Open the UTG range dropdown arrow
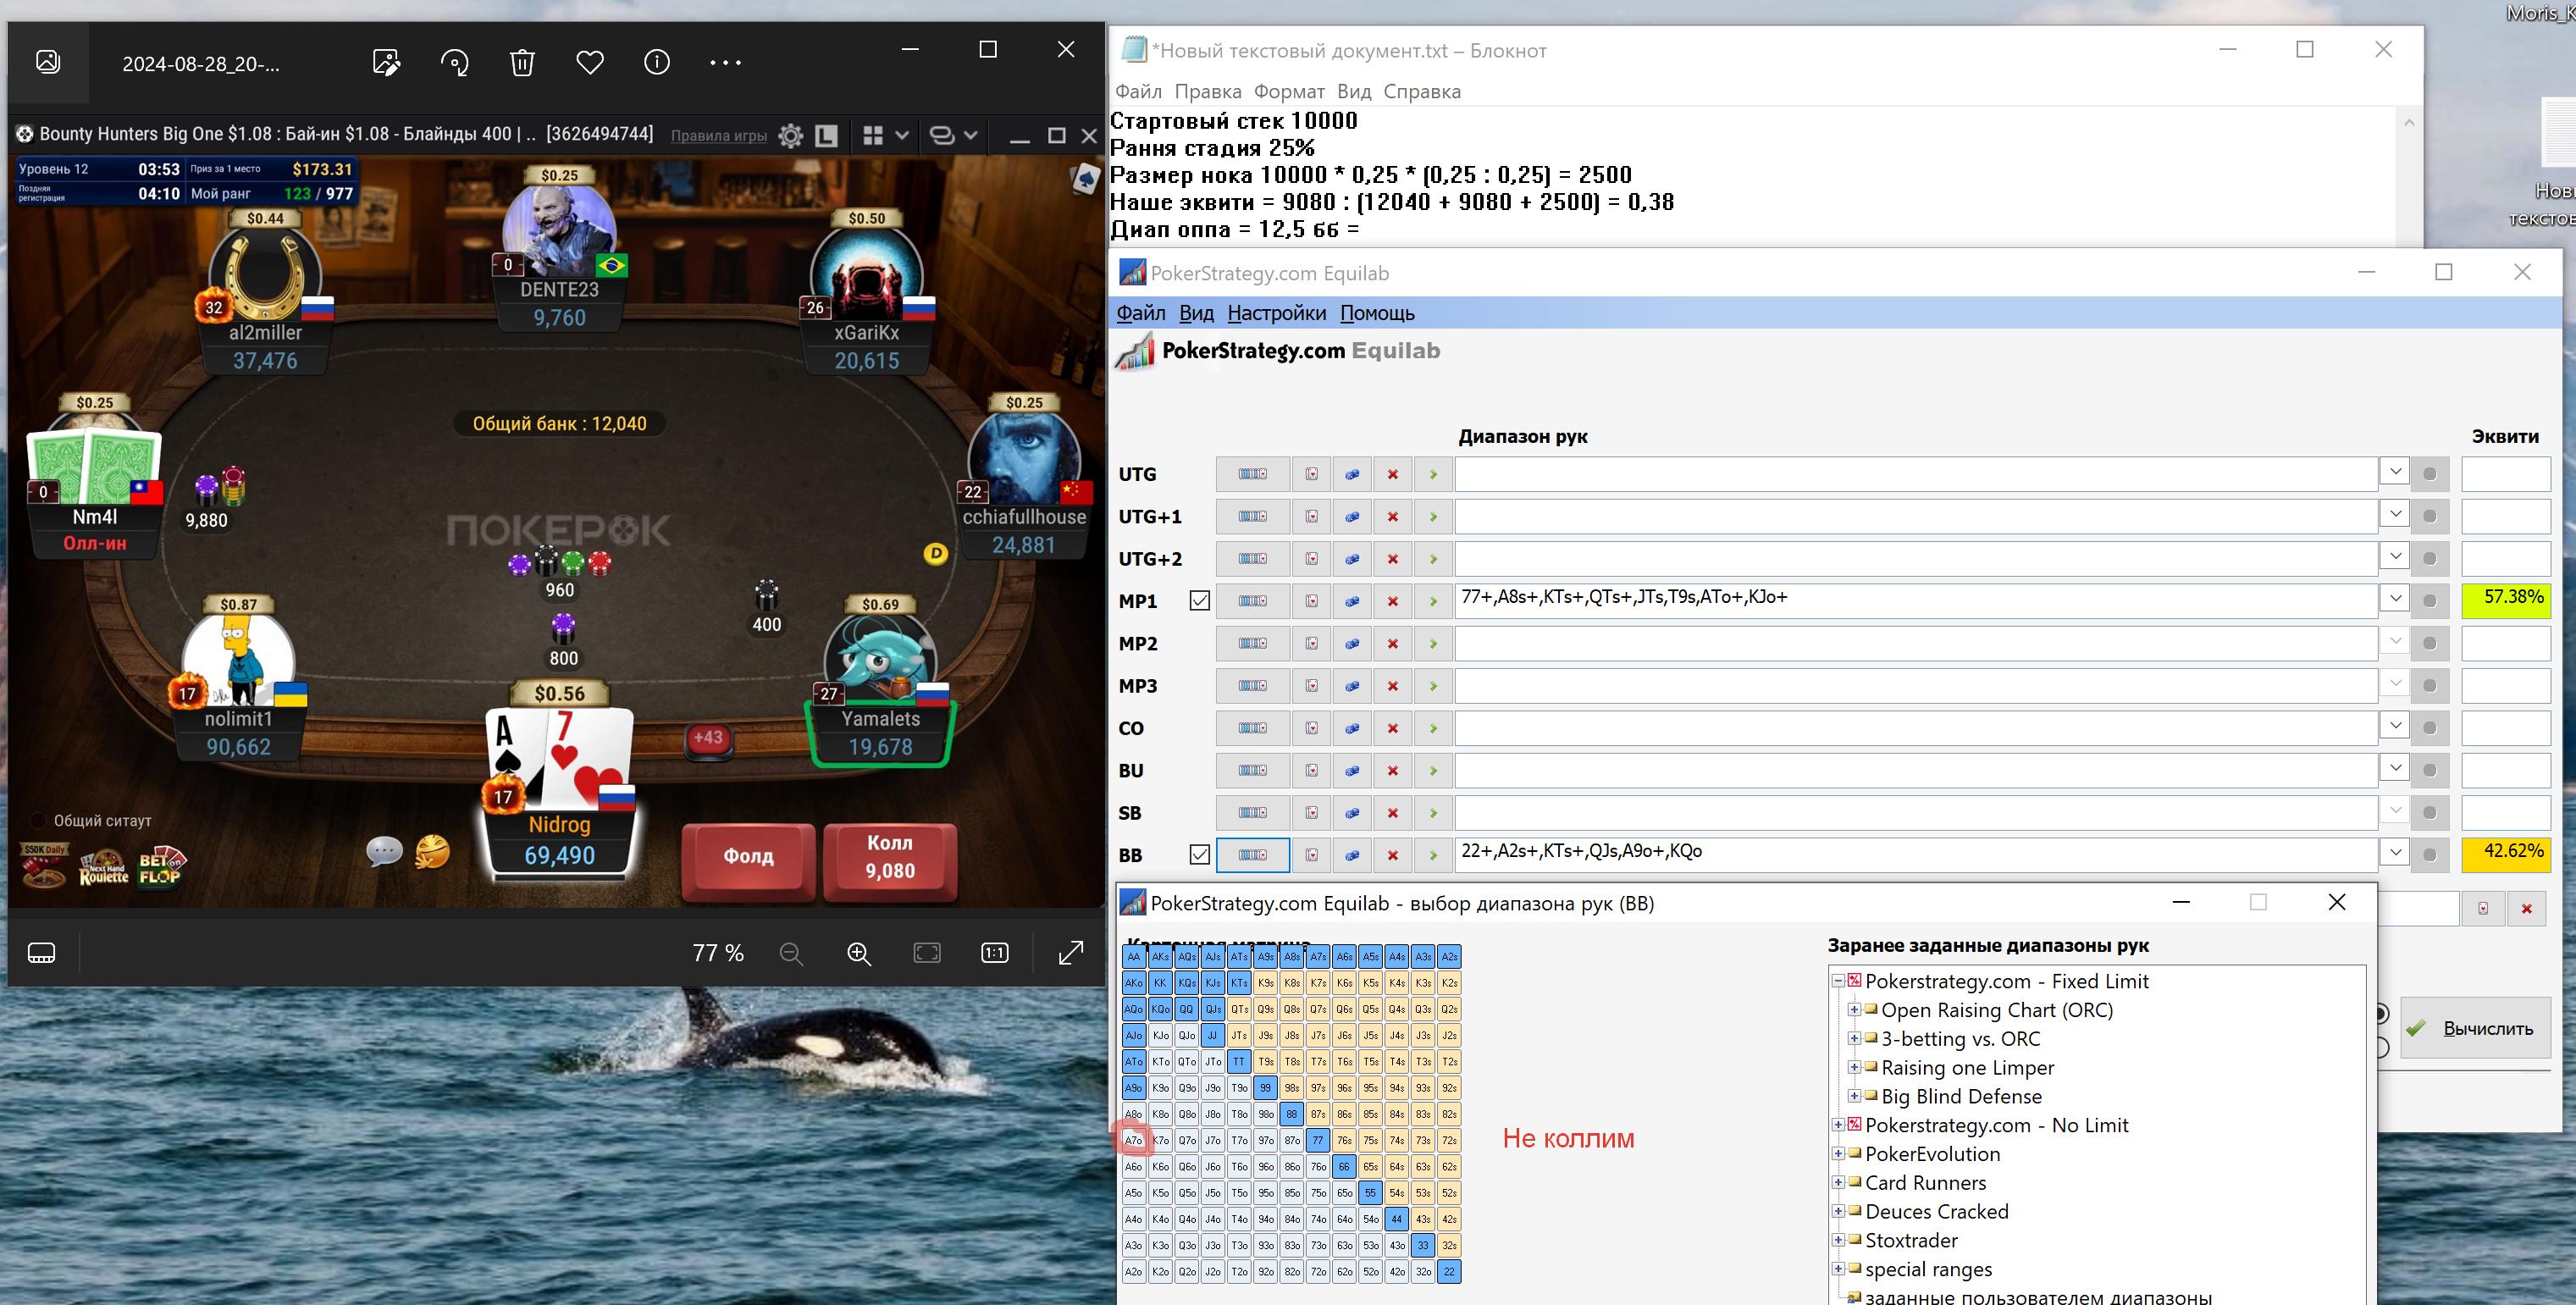Screen dimensions: 2576x1305 pos(2395,471)
